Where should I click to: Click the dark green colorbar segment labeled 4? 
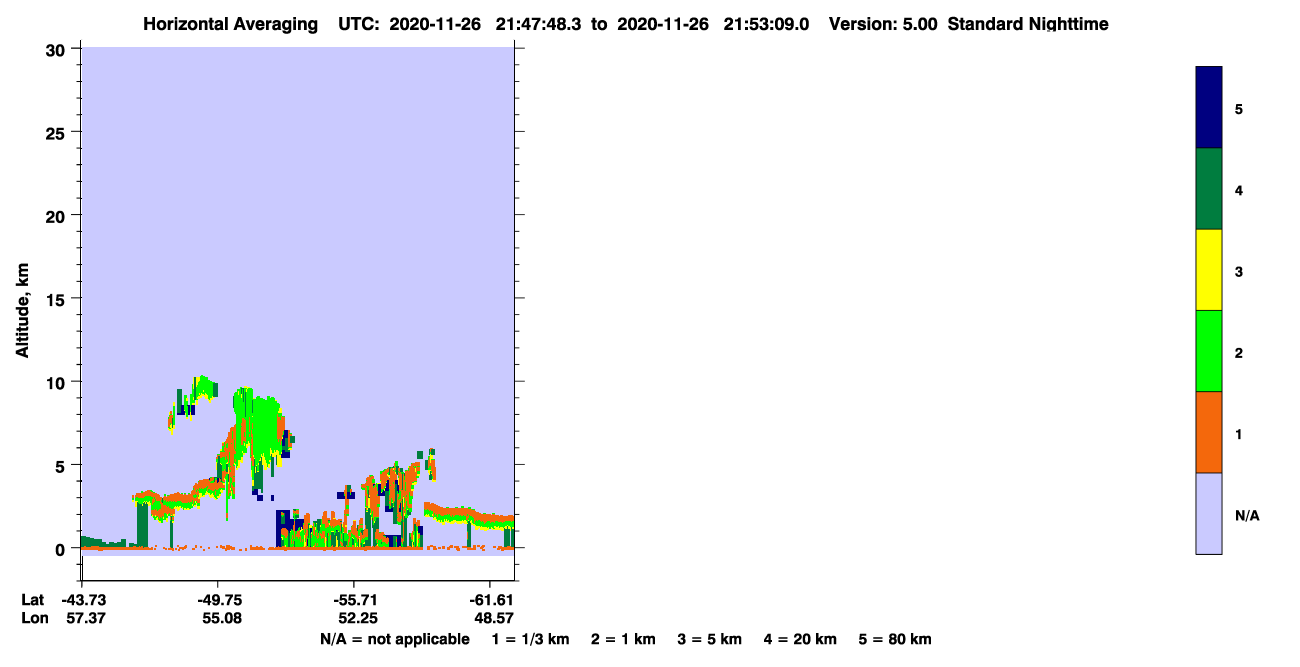pyautogui.click(x=1209, y=189)
